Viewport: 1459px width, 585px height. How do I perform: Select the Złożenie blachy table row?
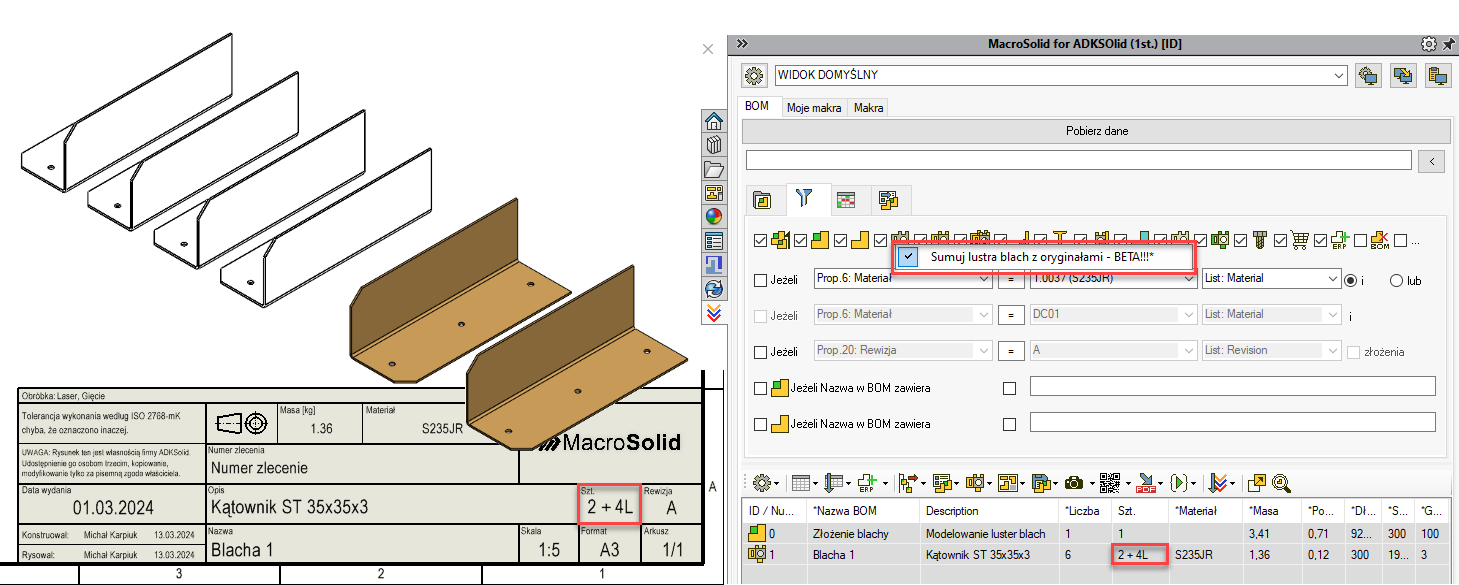point(1094,534)
